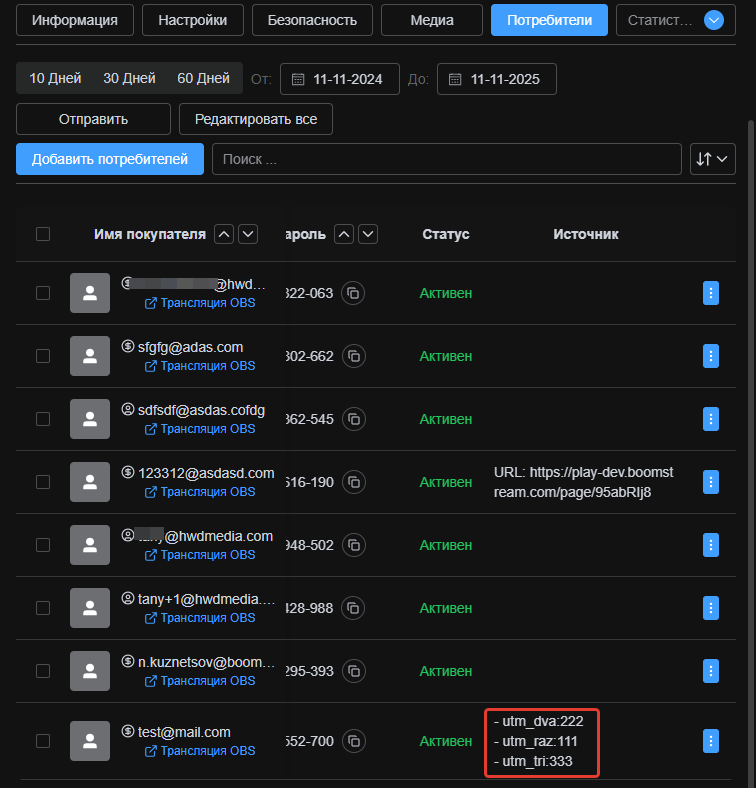Check the sfgfg@adas.com row checkbox
The height and width of the screenshot is (788, 756).
43,356
